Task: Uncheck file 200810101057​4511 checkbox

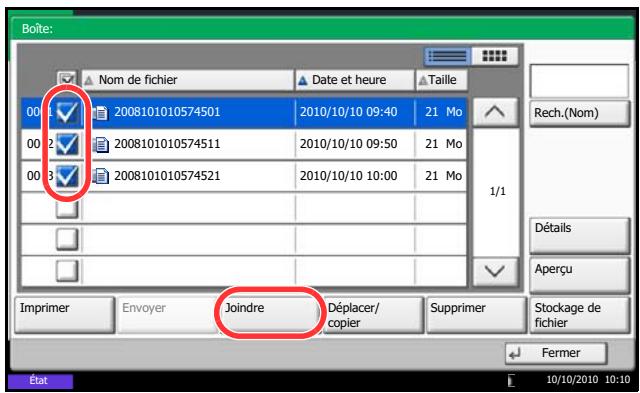Action: tap(67, 144)
